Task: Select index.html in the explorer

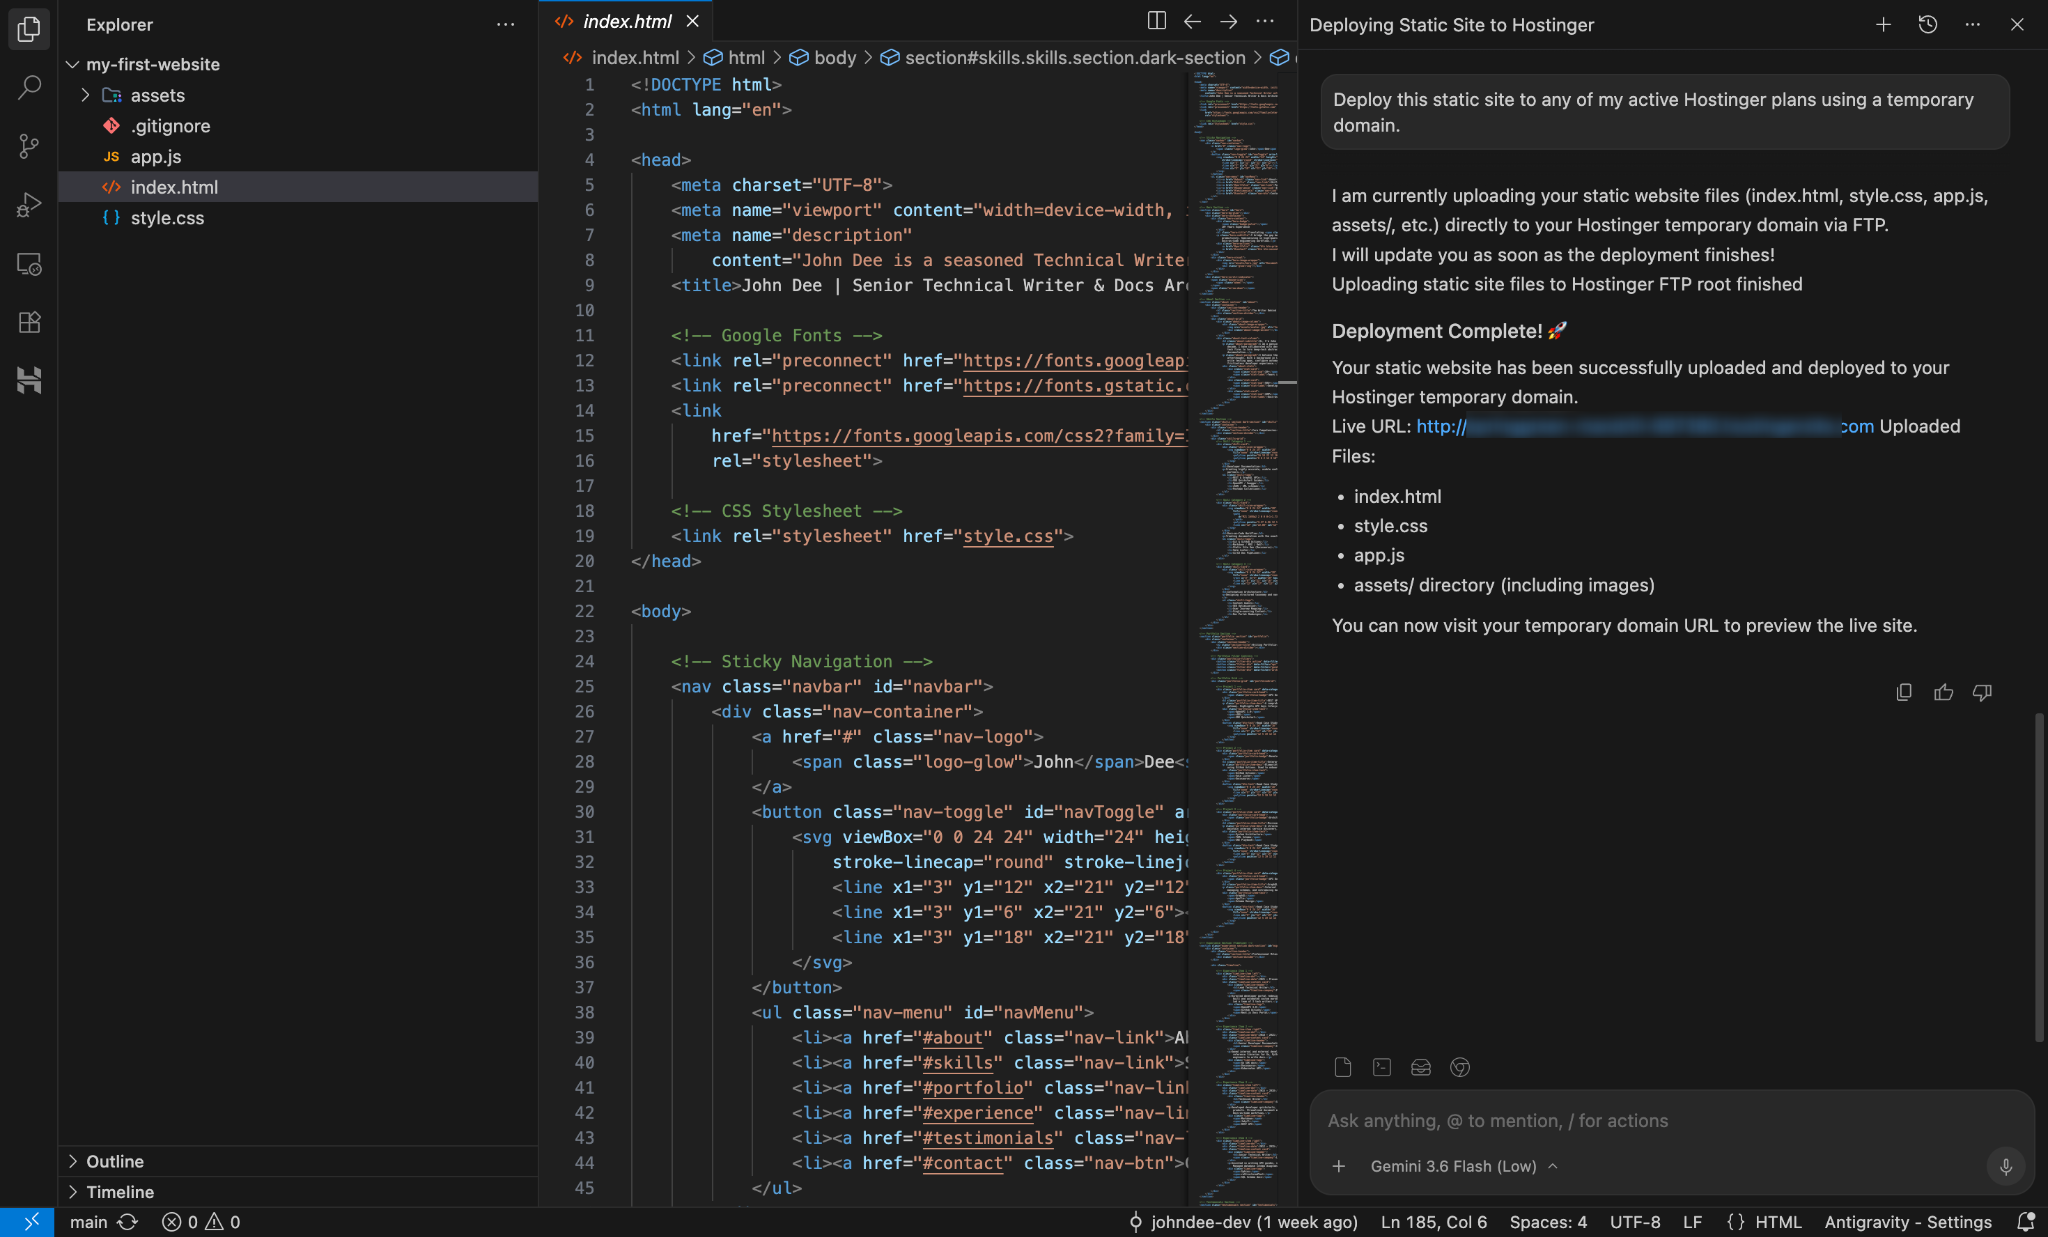Action: [x=298, y=187]
